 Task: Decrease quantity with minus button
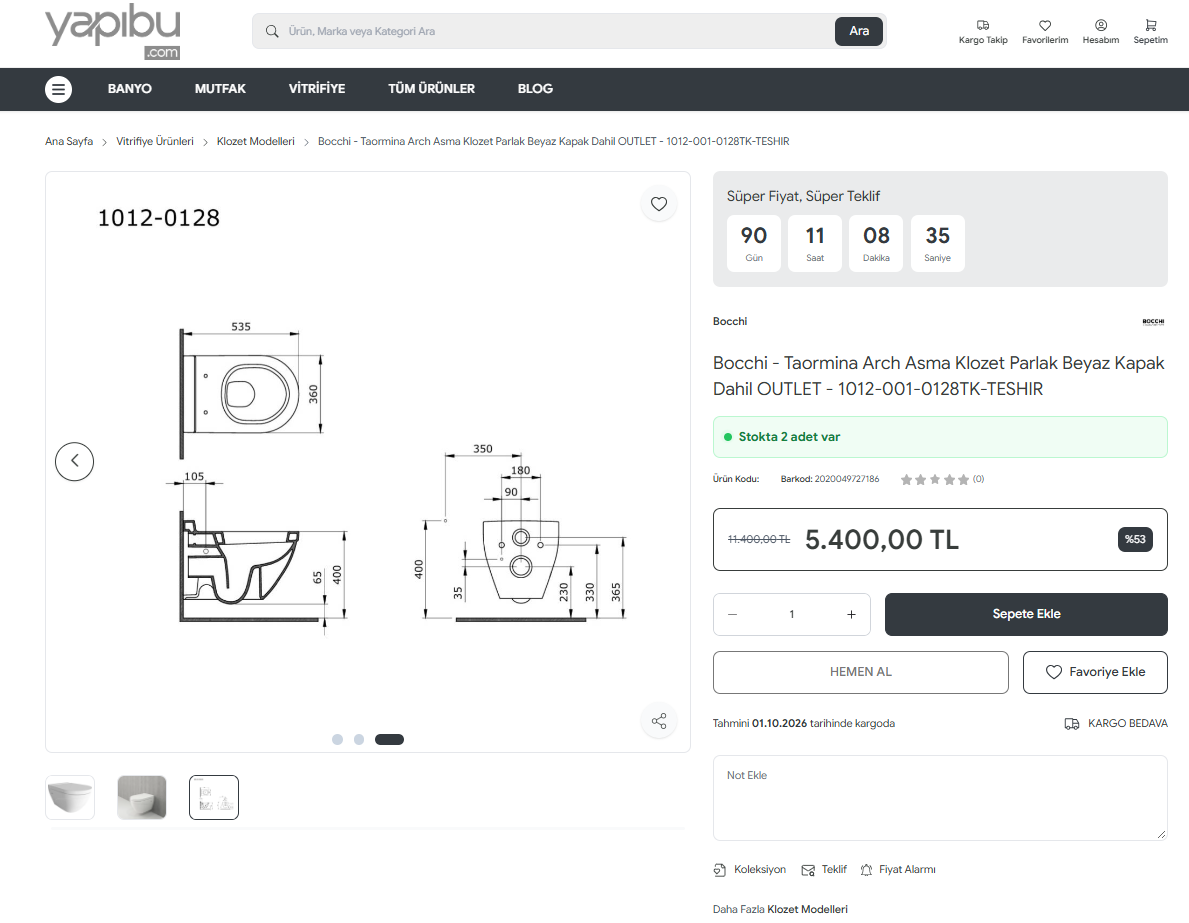tap(733, 614)
